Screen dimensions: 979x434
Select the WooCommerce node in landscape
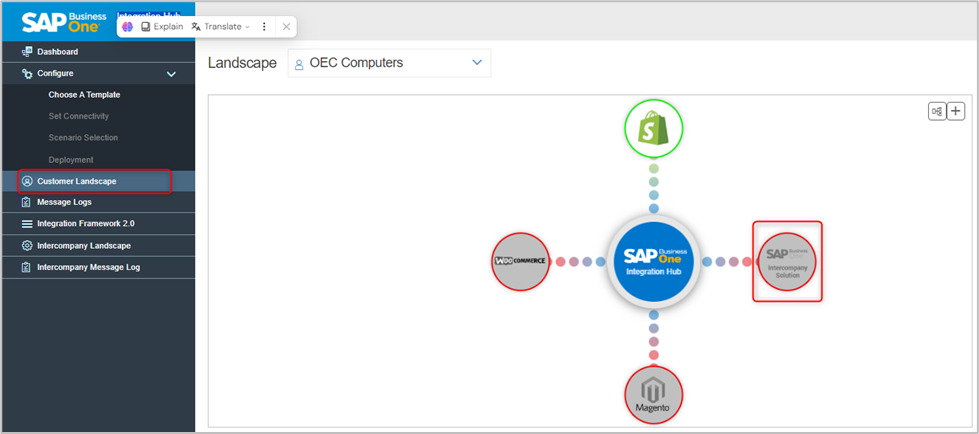click(521, 261)
